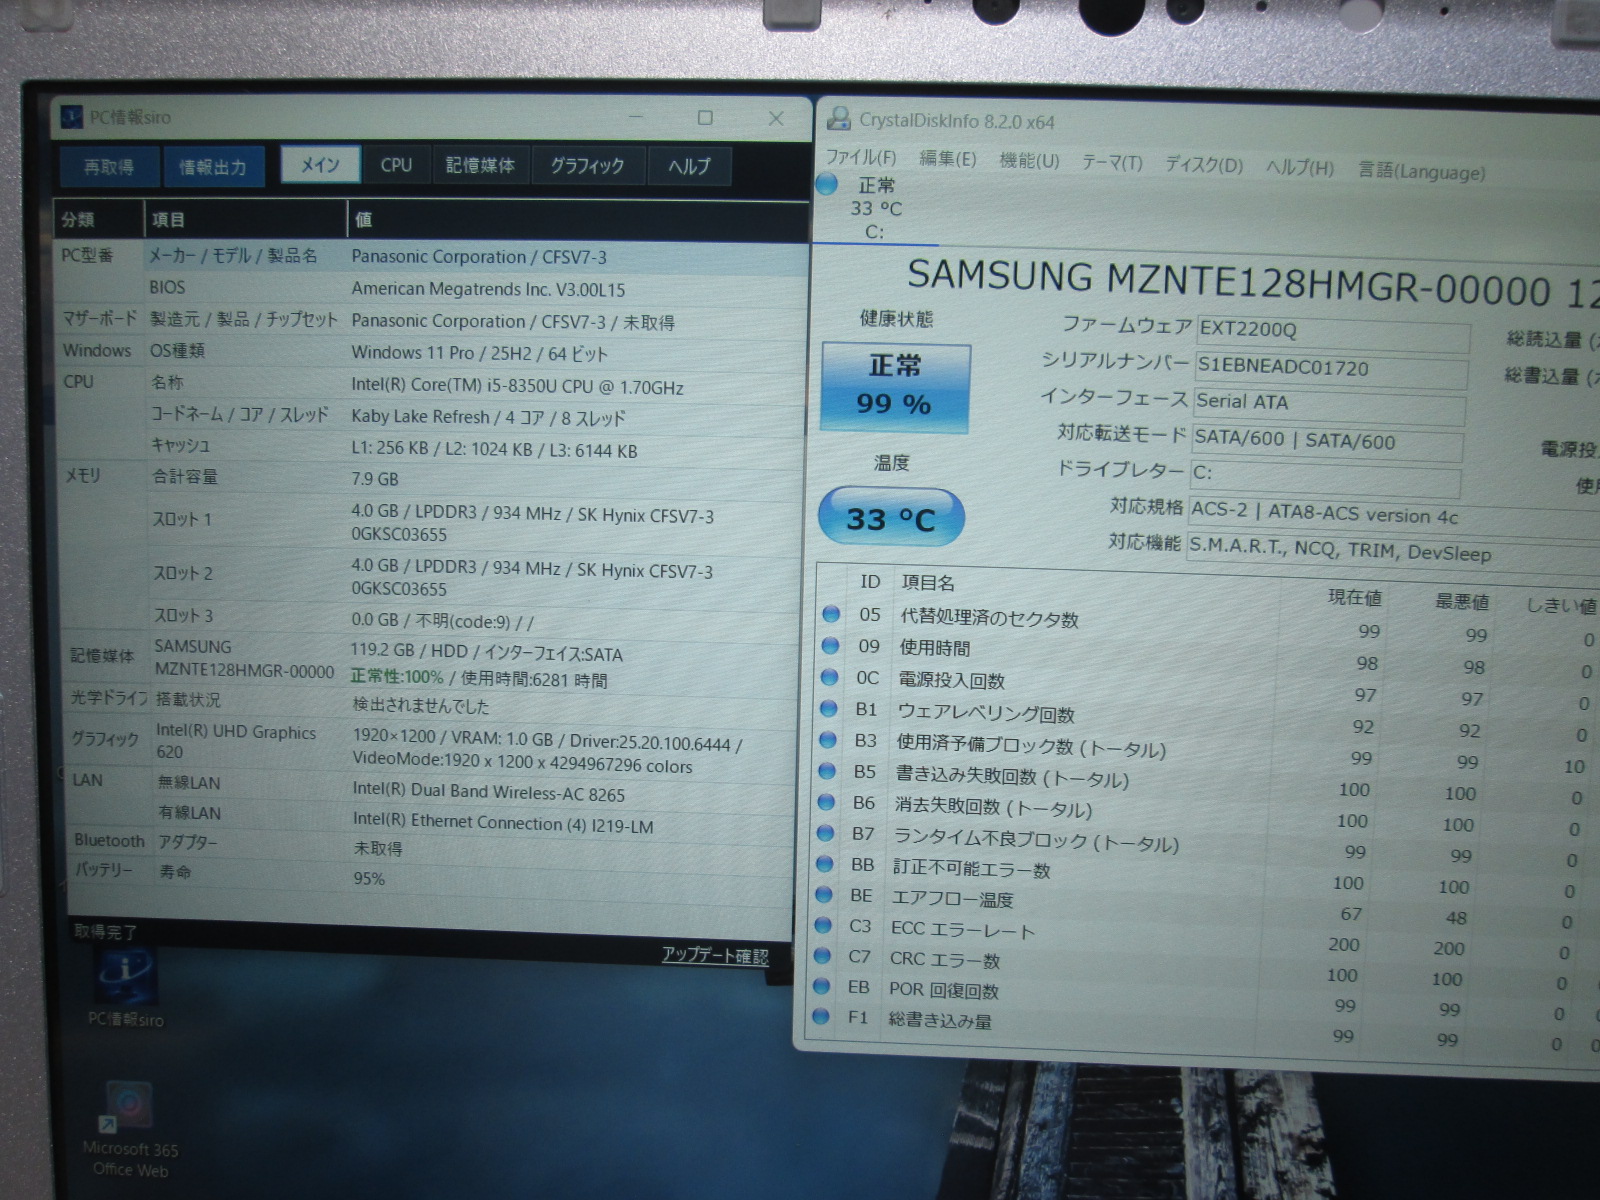
Task: Click status circle for ID 09 使用時間
Action: [830, 646]
